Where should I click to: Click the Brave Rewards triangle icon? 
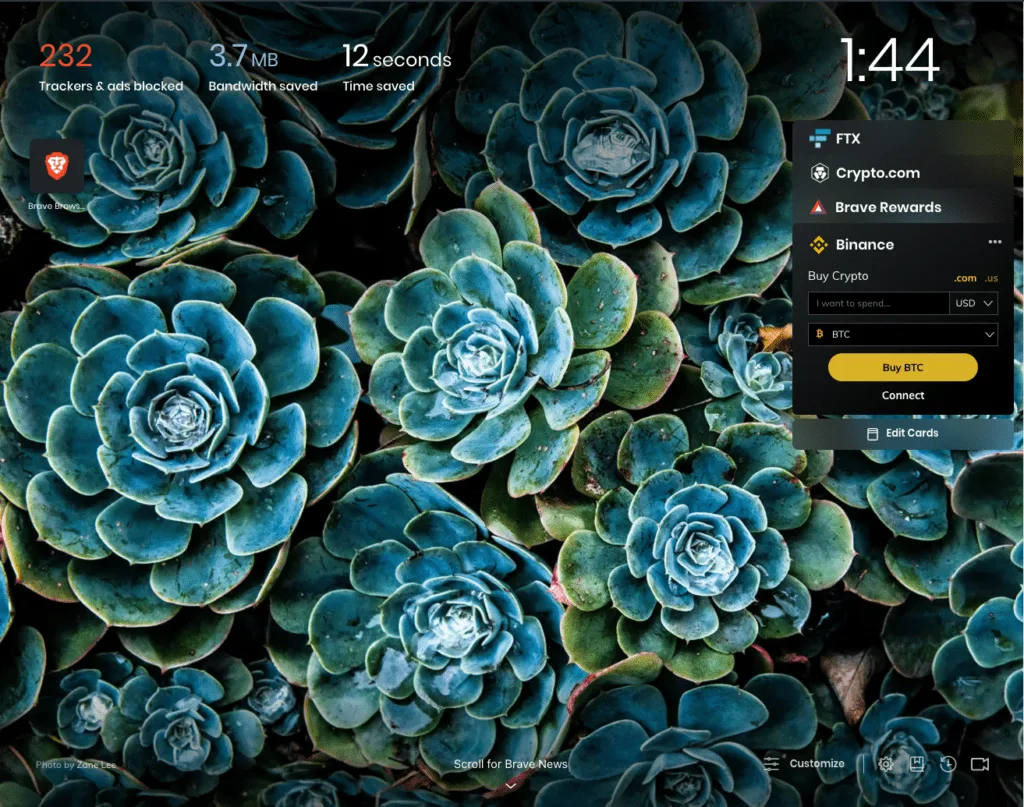818,208
